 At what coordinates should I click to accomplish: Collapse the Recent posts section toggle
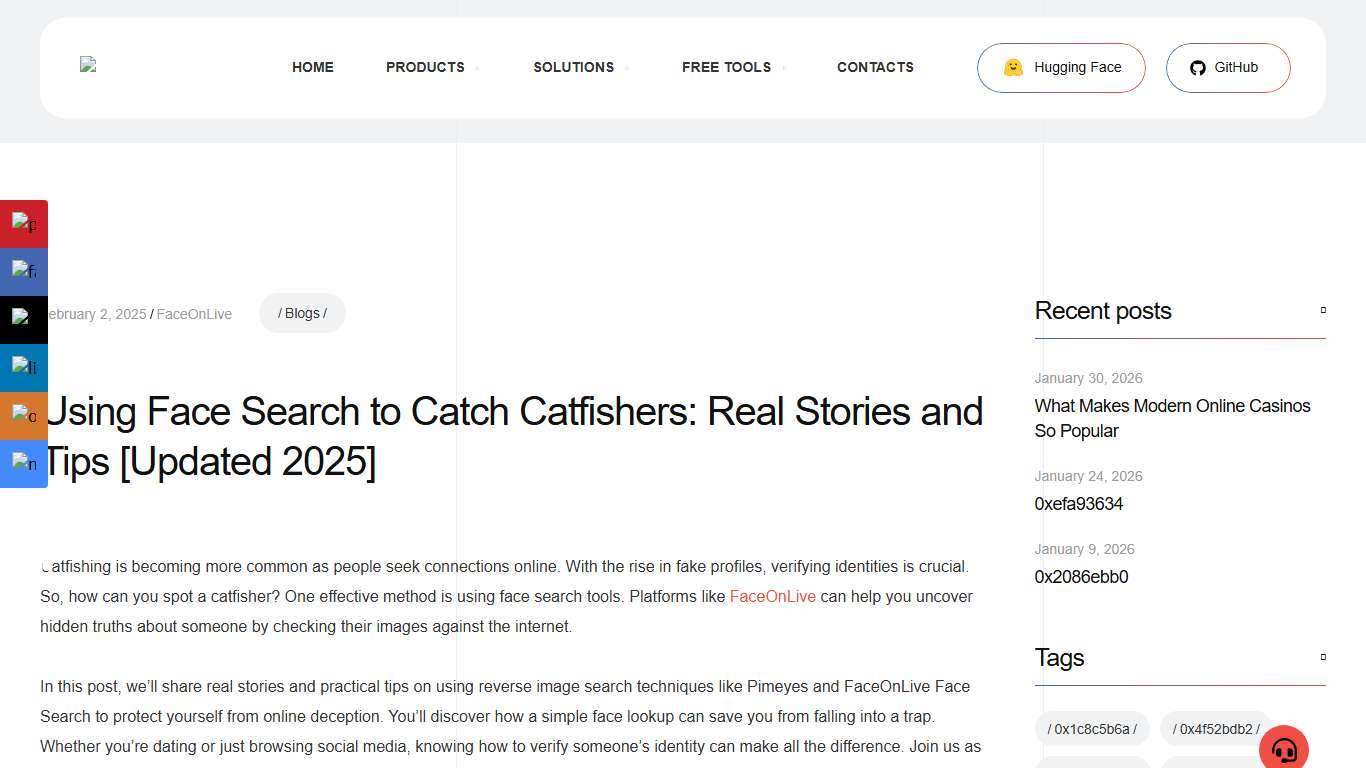[1322, 310]
